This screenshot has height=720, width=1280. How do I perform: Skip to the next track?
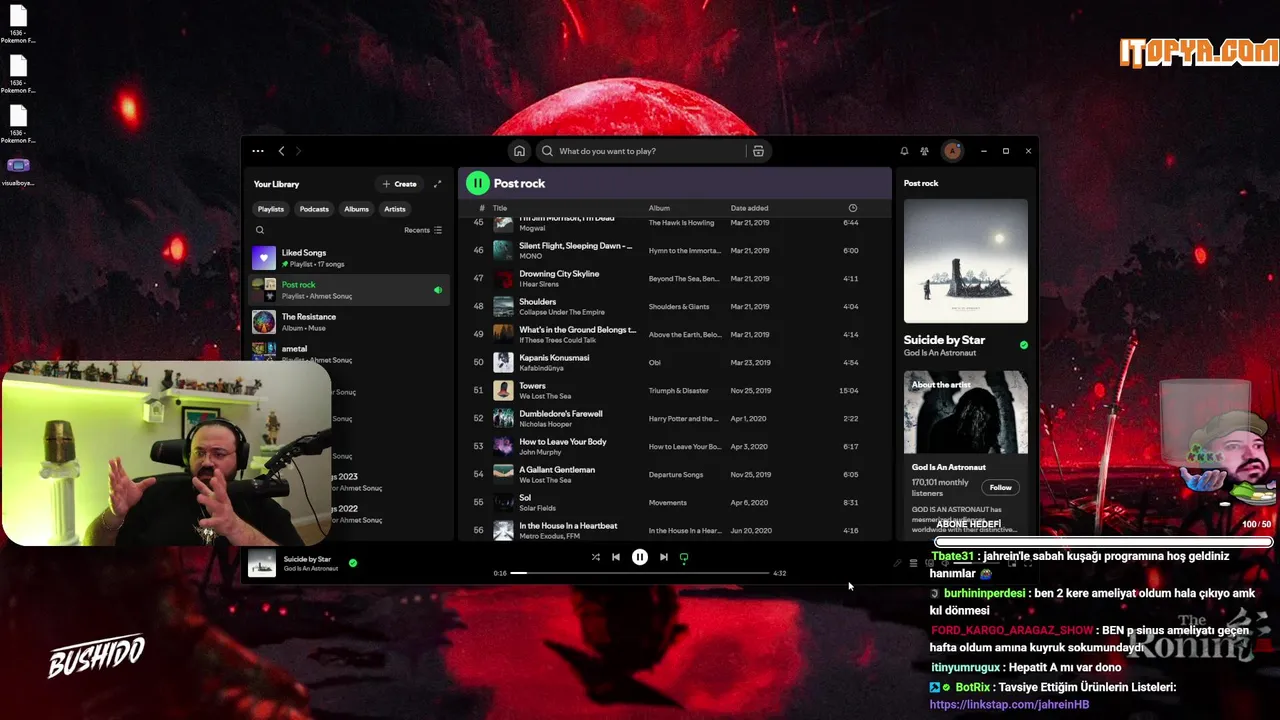tap(664, 557)
